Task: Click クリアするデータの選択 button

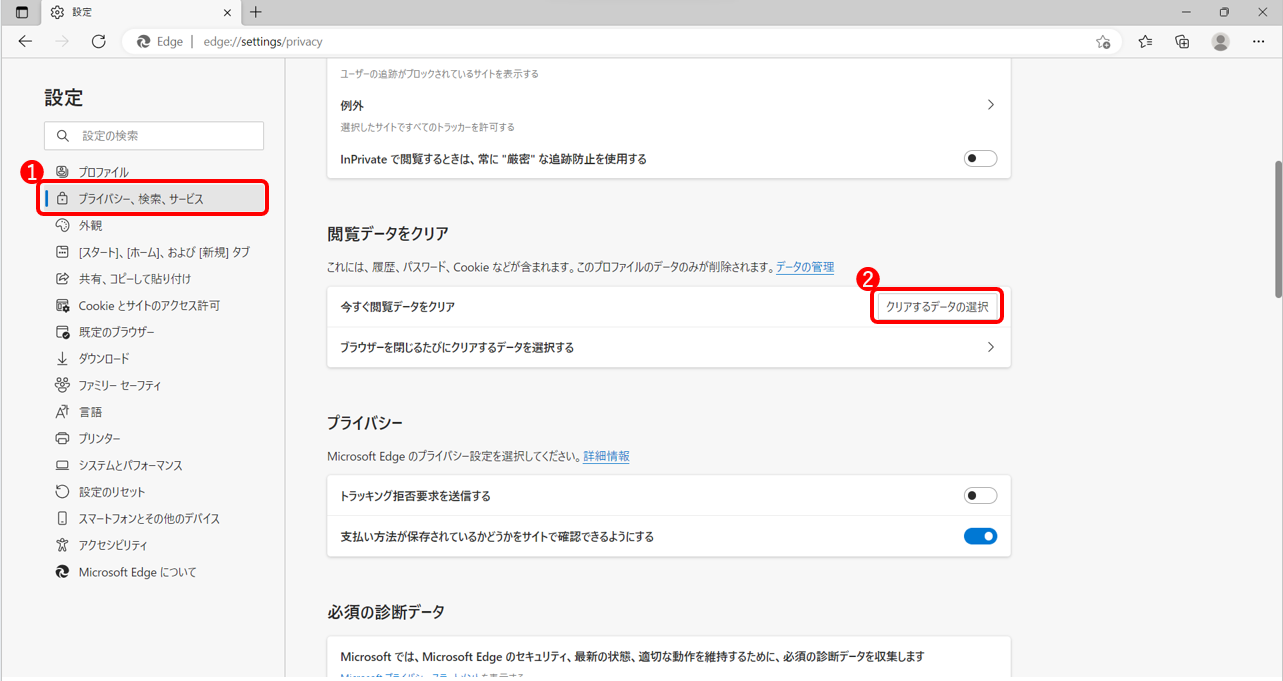Action: click(937, 307)
